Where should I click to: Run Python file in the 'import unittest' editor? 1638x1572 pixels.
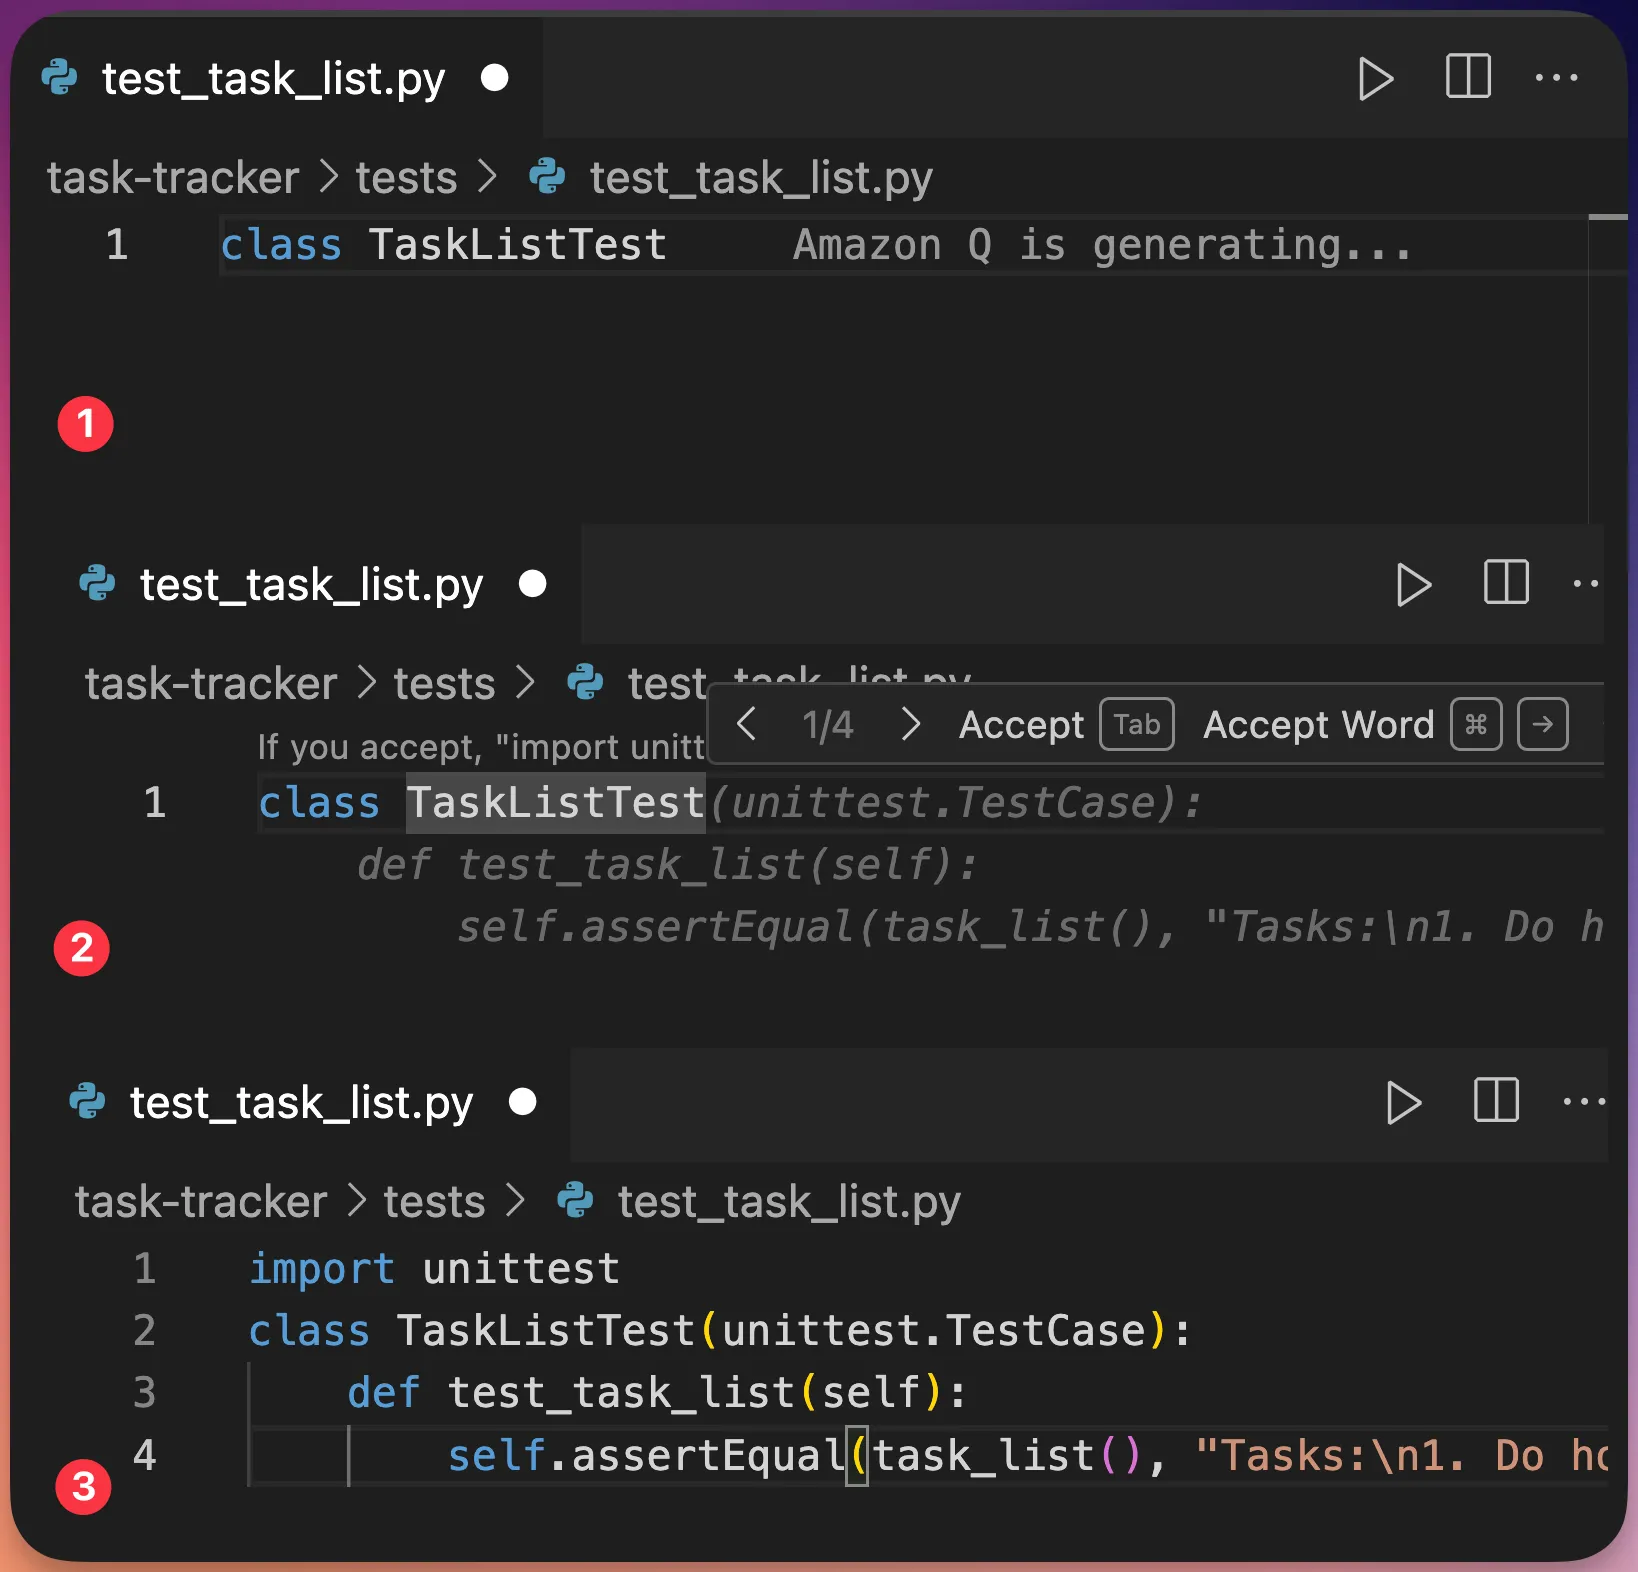point(1403,1103)
